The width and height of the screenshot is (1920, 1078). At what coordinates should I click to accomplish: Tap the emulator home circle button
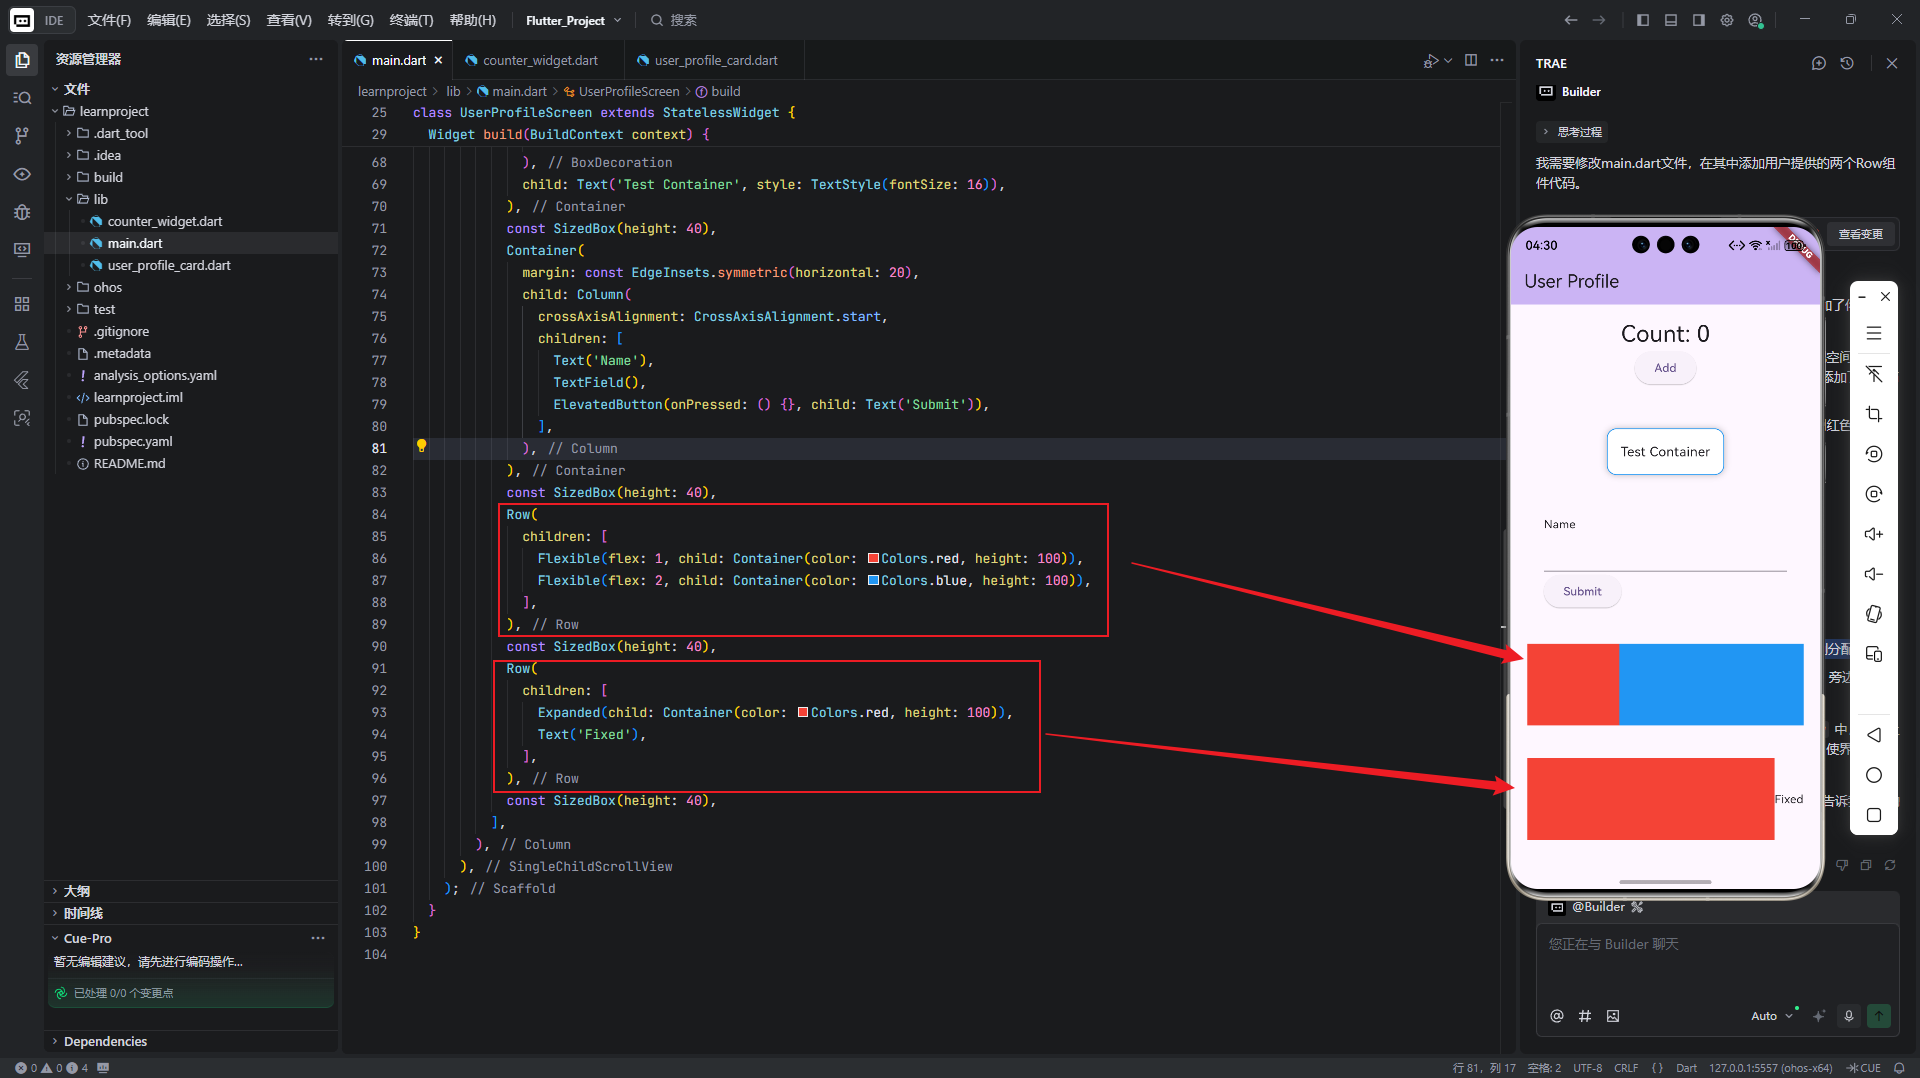pos(1874,775)
